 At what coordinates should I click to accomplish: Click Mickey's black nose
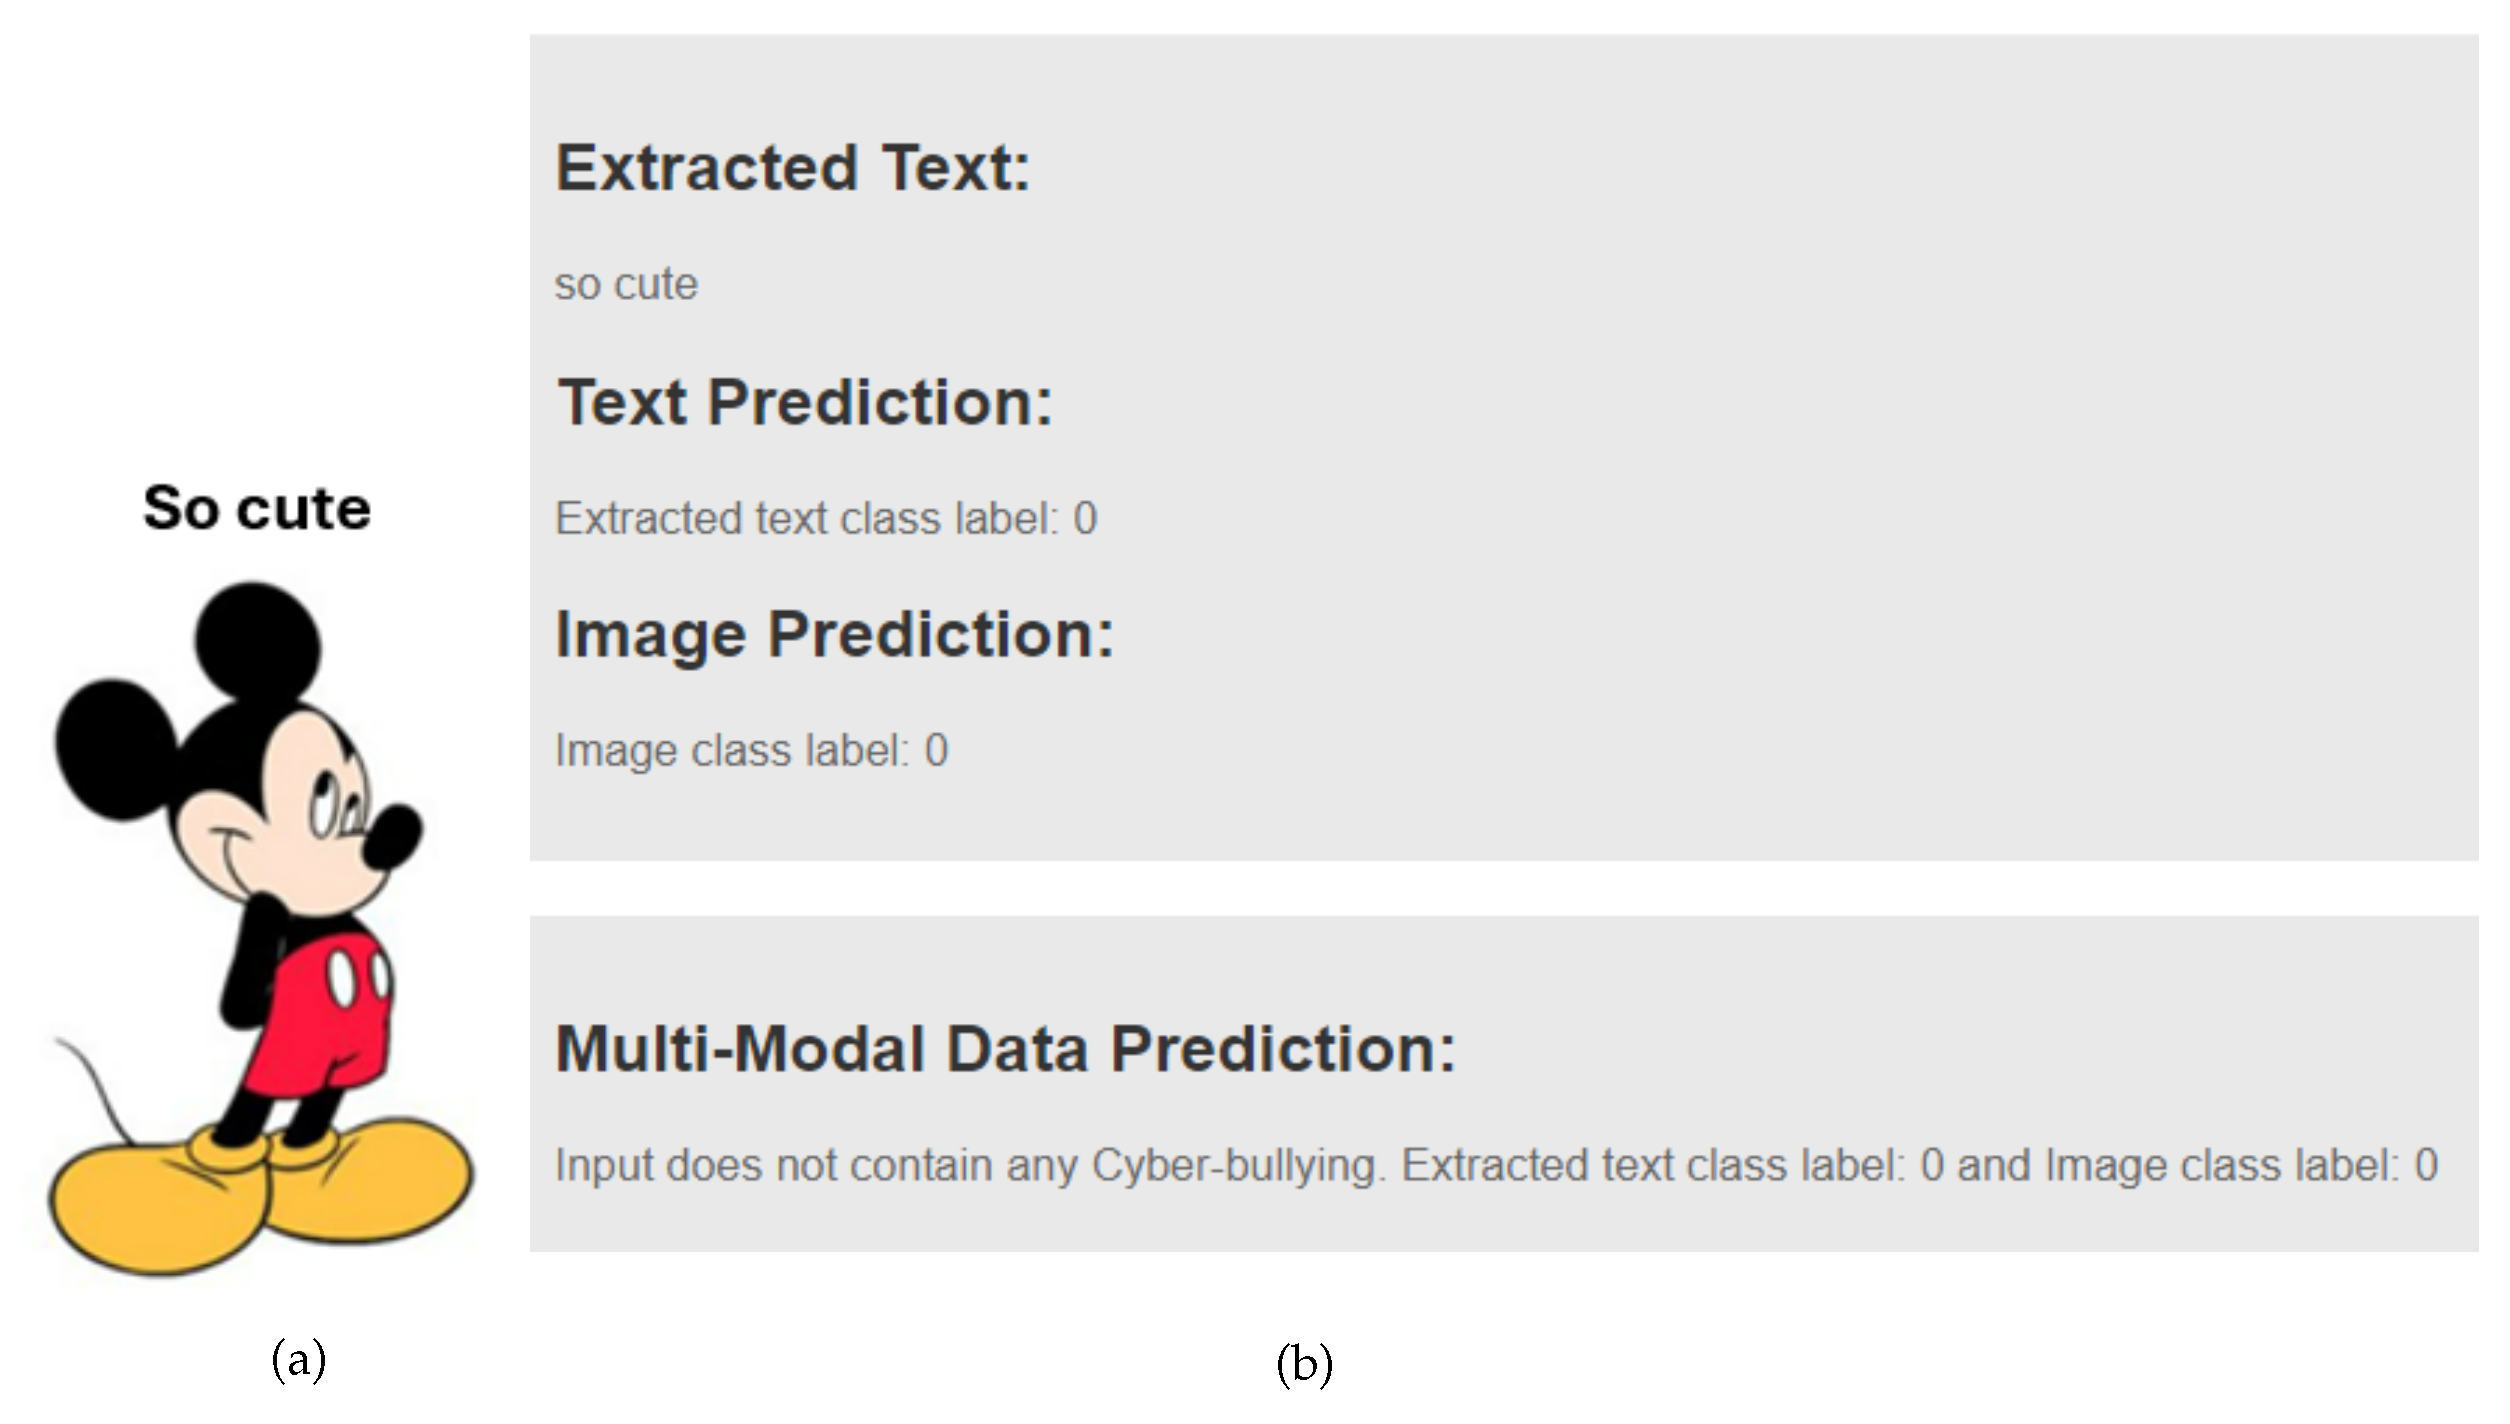[392, 836]
